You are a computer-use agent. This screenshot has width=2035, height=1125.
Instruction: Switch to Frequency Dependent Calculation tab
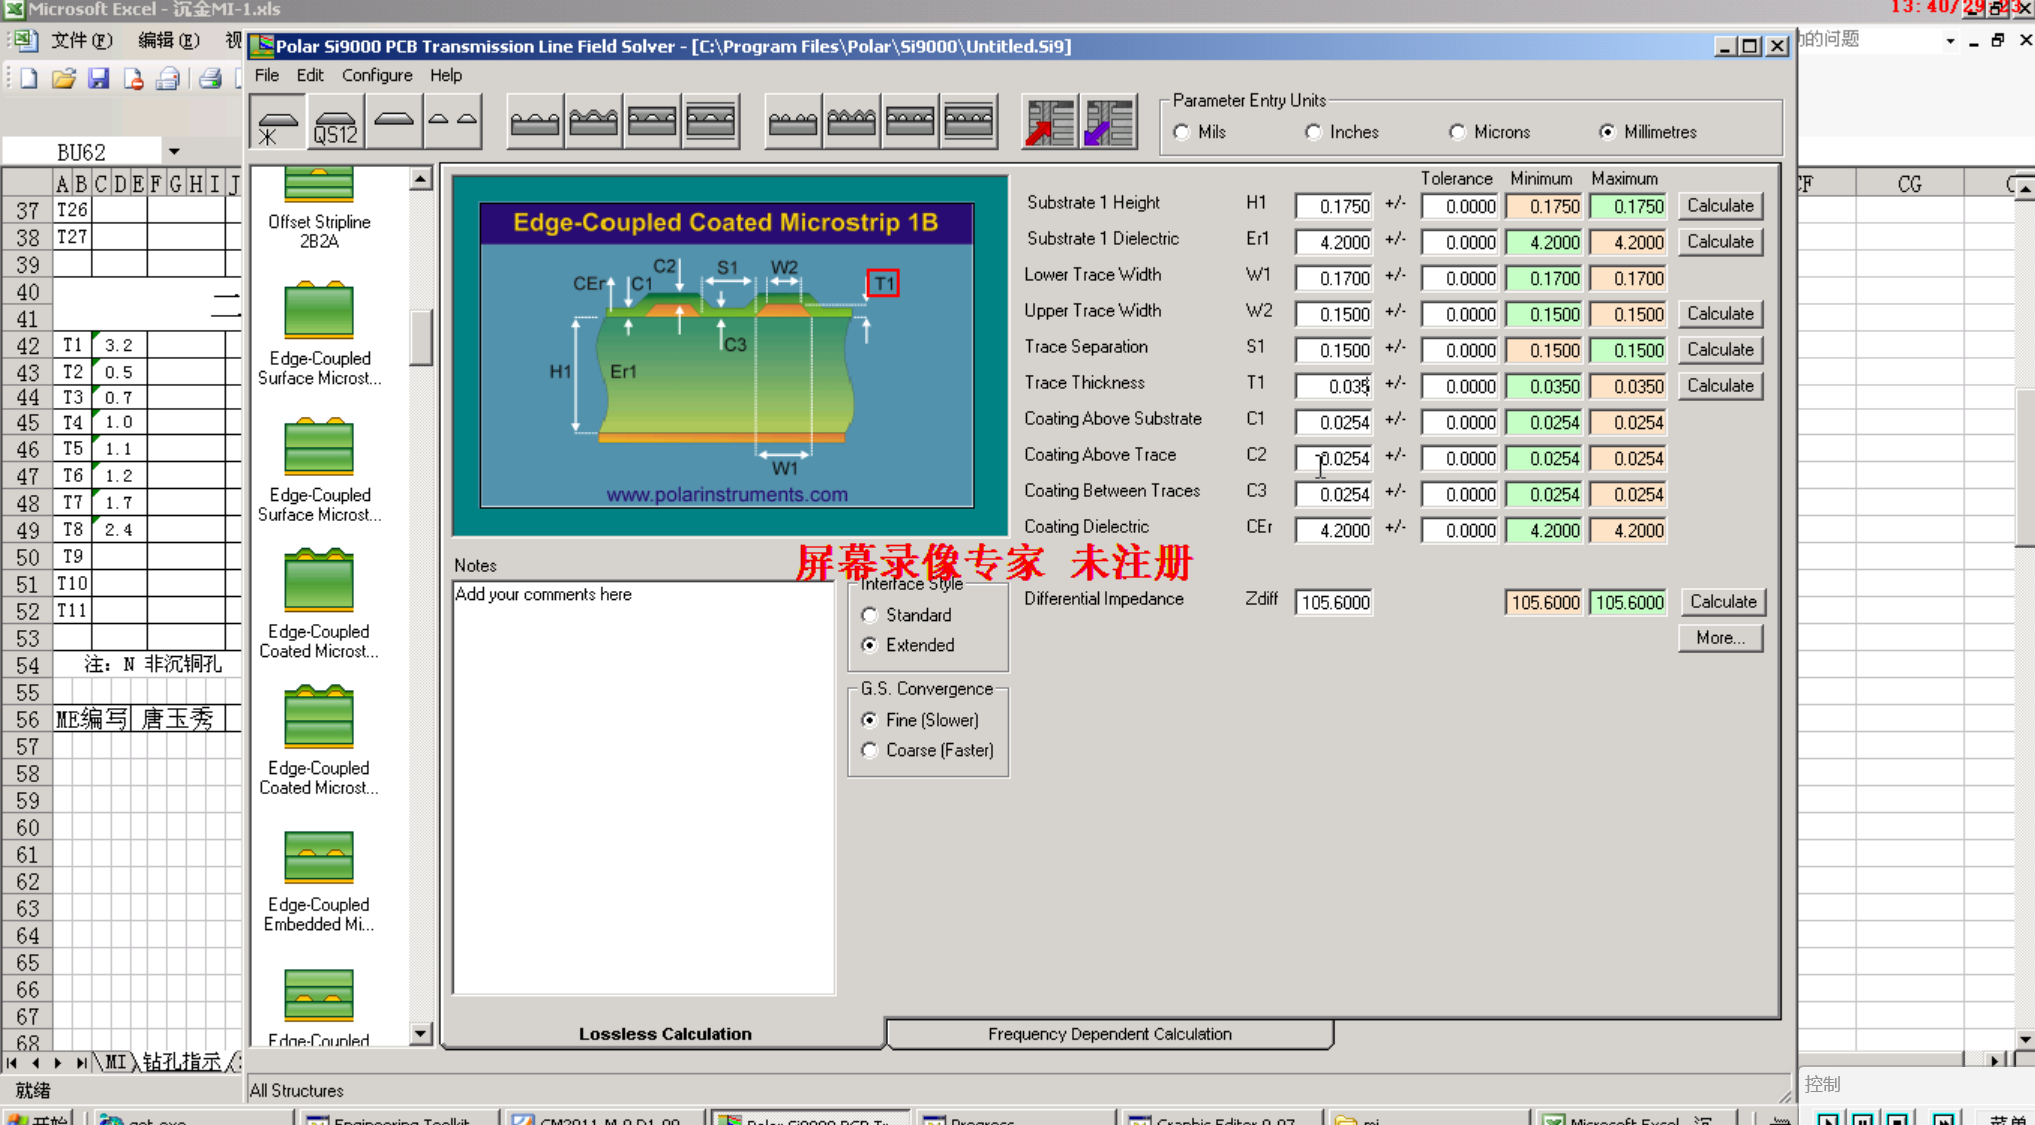pos(1109,1034)
